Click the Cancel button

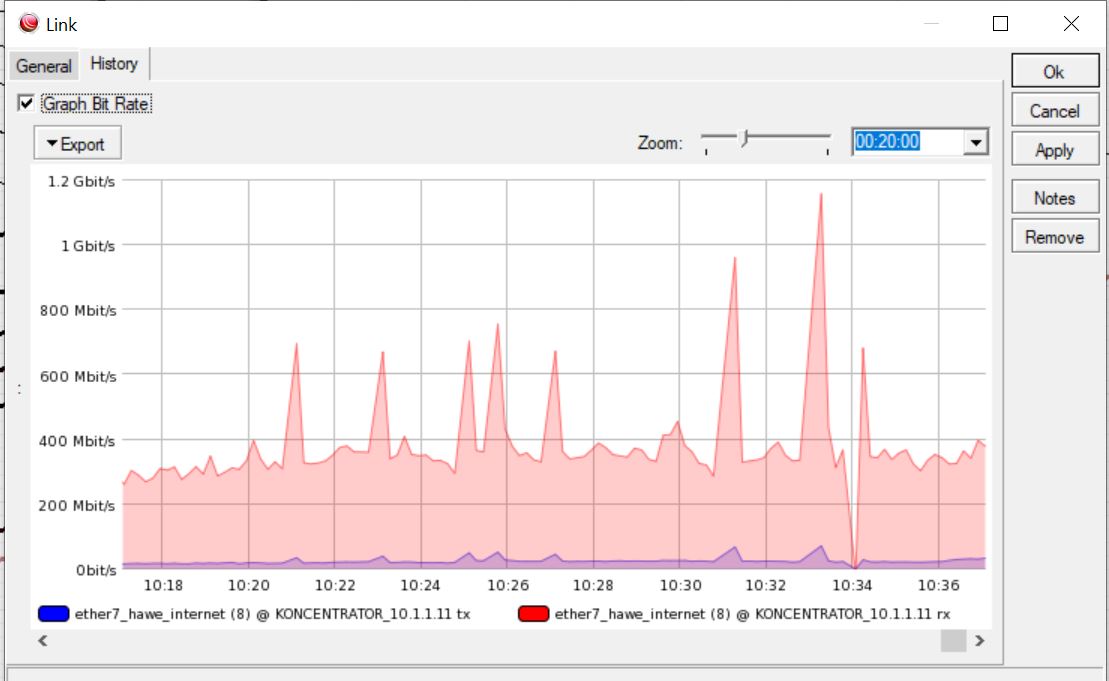click(x=1055, y=111)
